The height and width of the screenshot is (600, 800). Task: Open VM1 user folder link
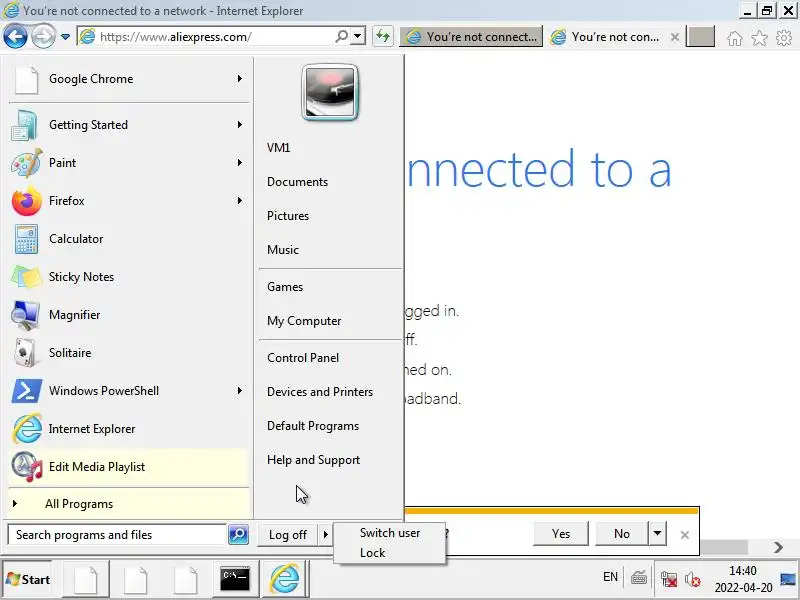coord(279,148)
